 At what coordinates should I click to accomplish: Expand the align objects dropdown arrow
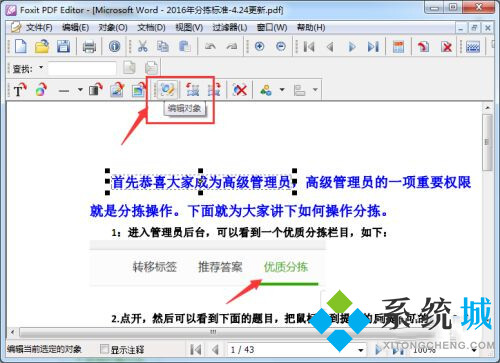click(x=315, y=90)
